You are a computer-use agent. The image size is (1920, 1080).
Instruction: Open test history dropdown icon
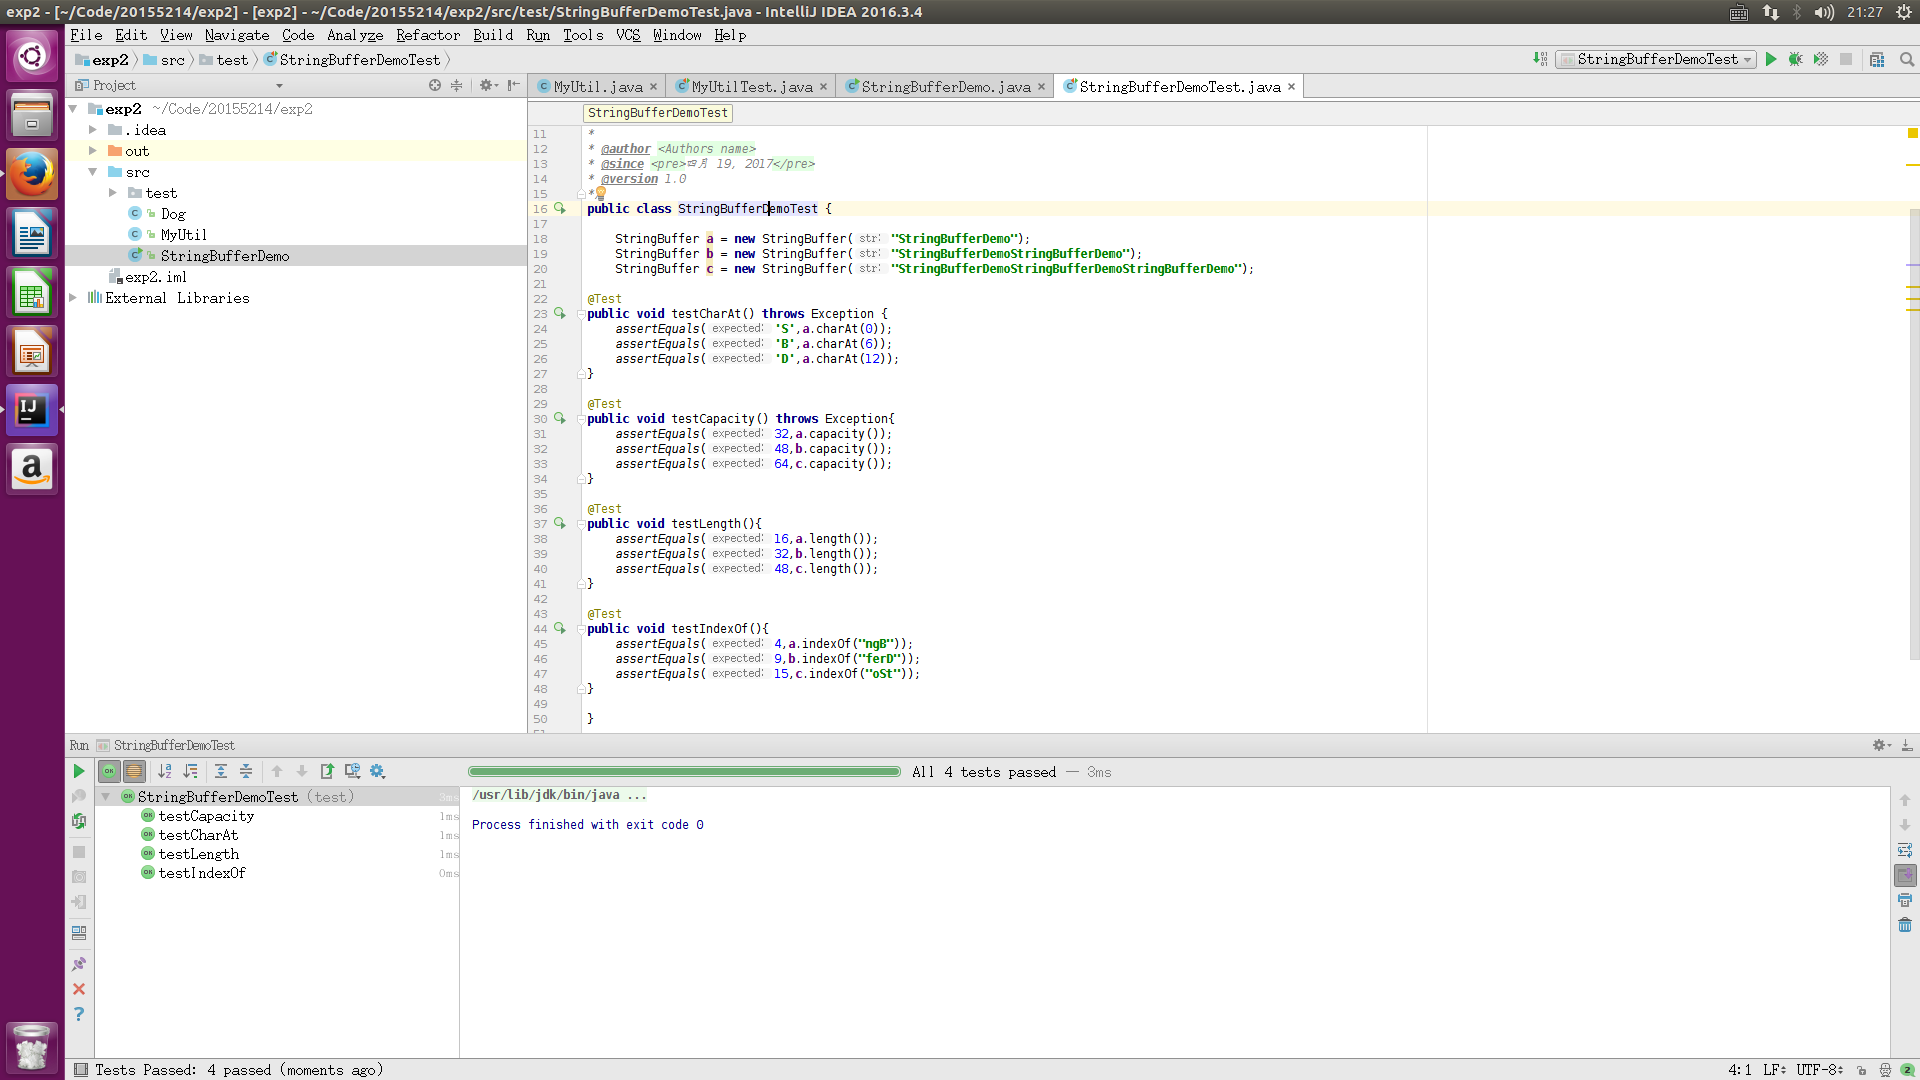352,771
